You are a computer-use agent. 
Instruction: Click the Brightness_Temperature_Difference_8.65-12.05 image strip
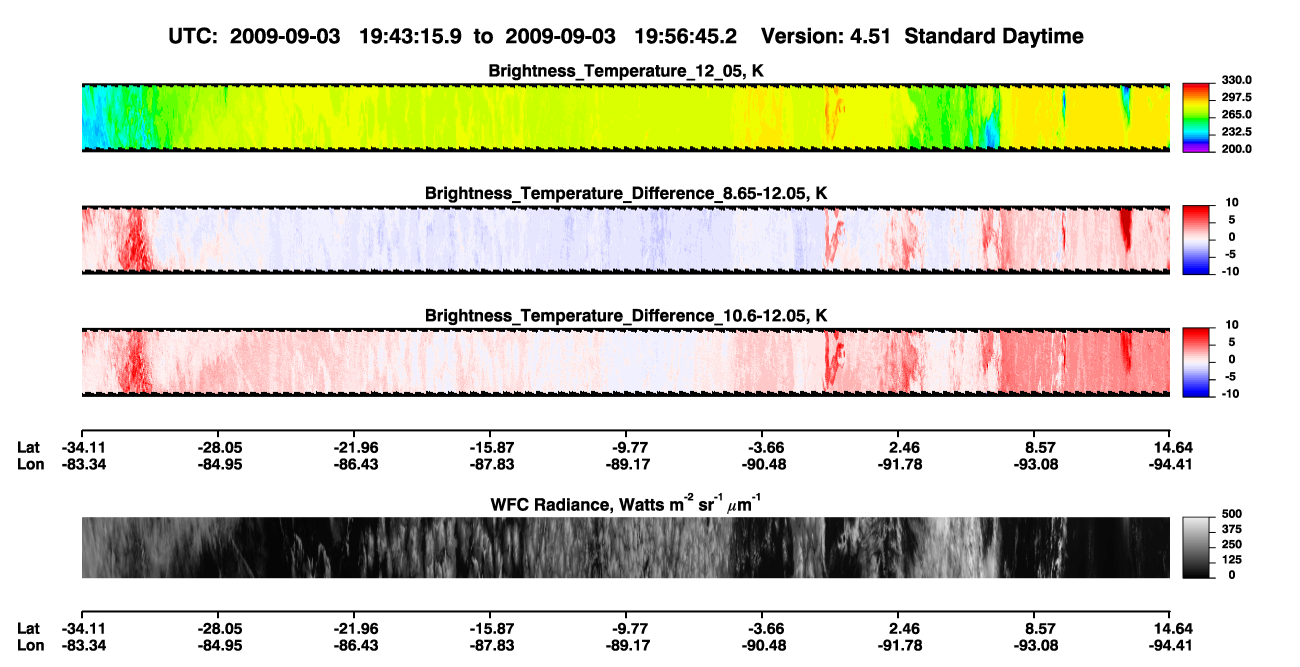pos(625,239)
